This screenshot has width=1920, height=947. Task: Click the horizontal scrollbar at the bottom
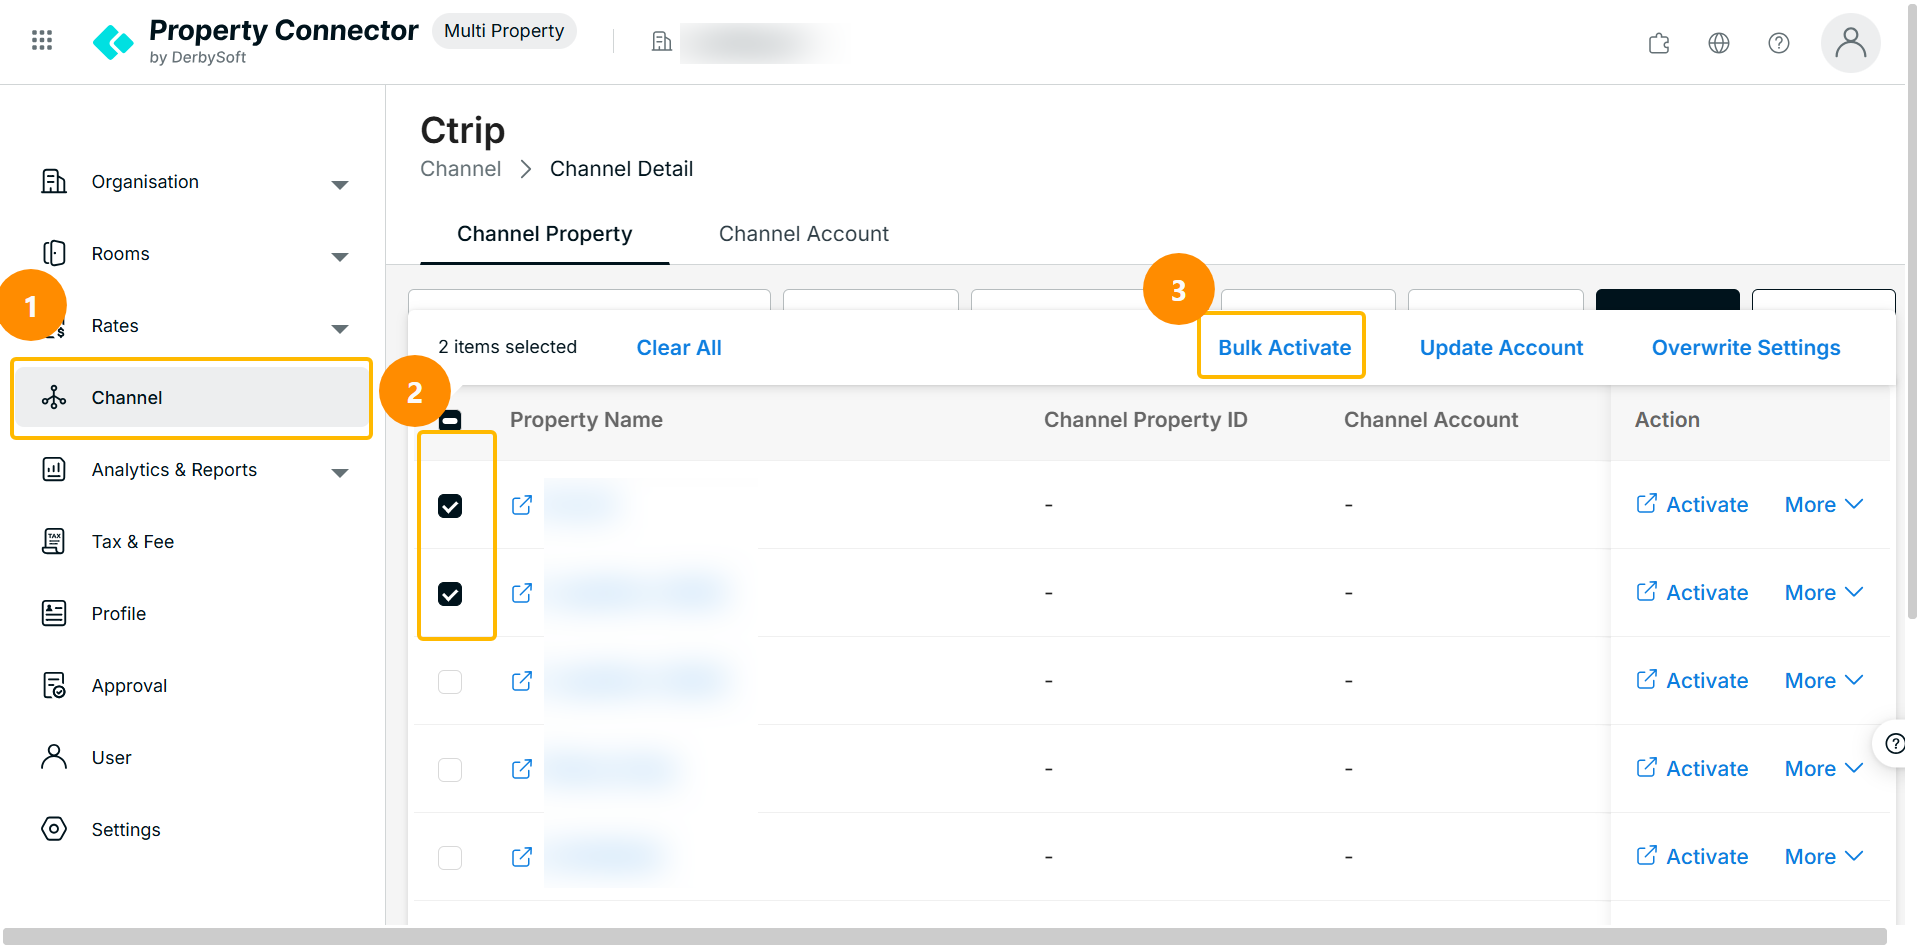[x=944, y=936]
